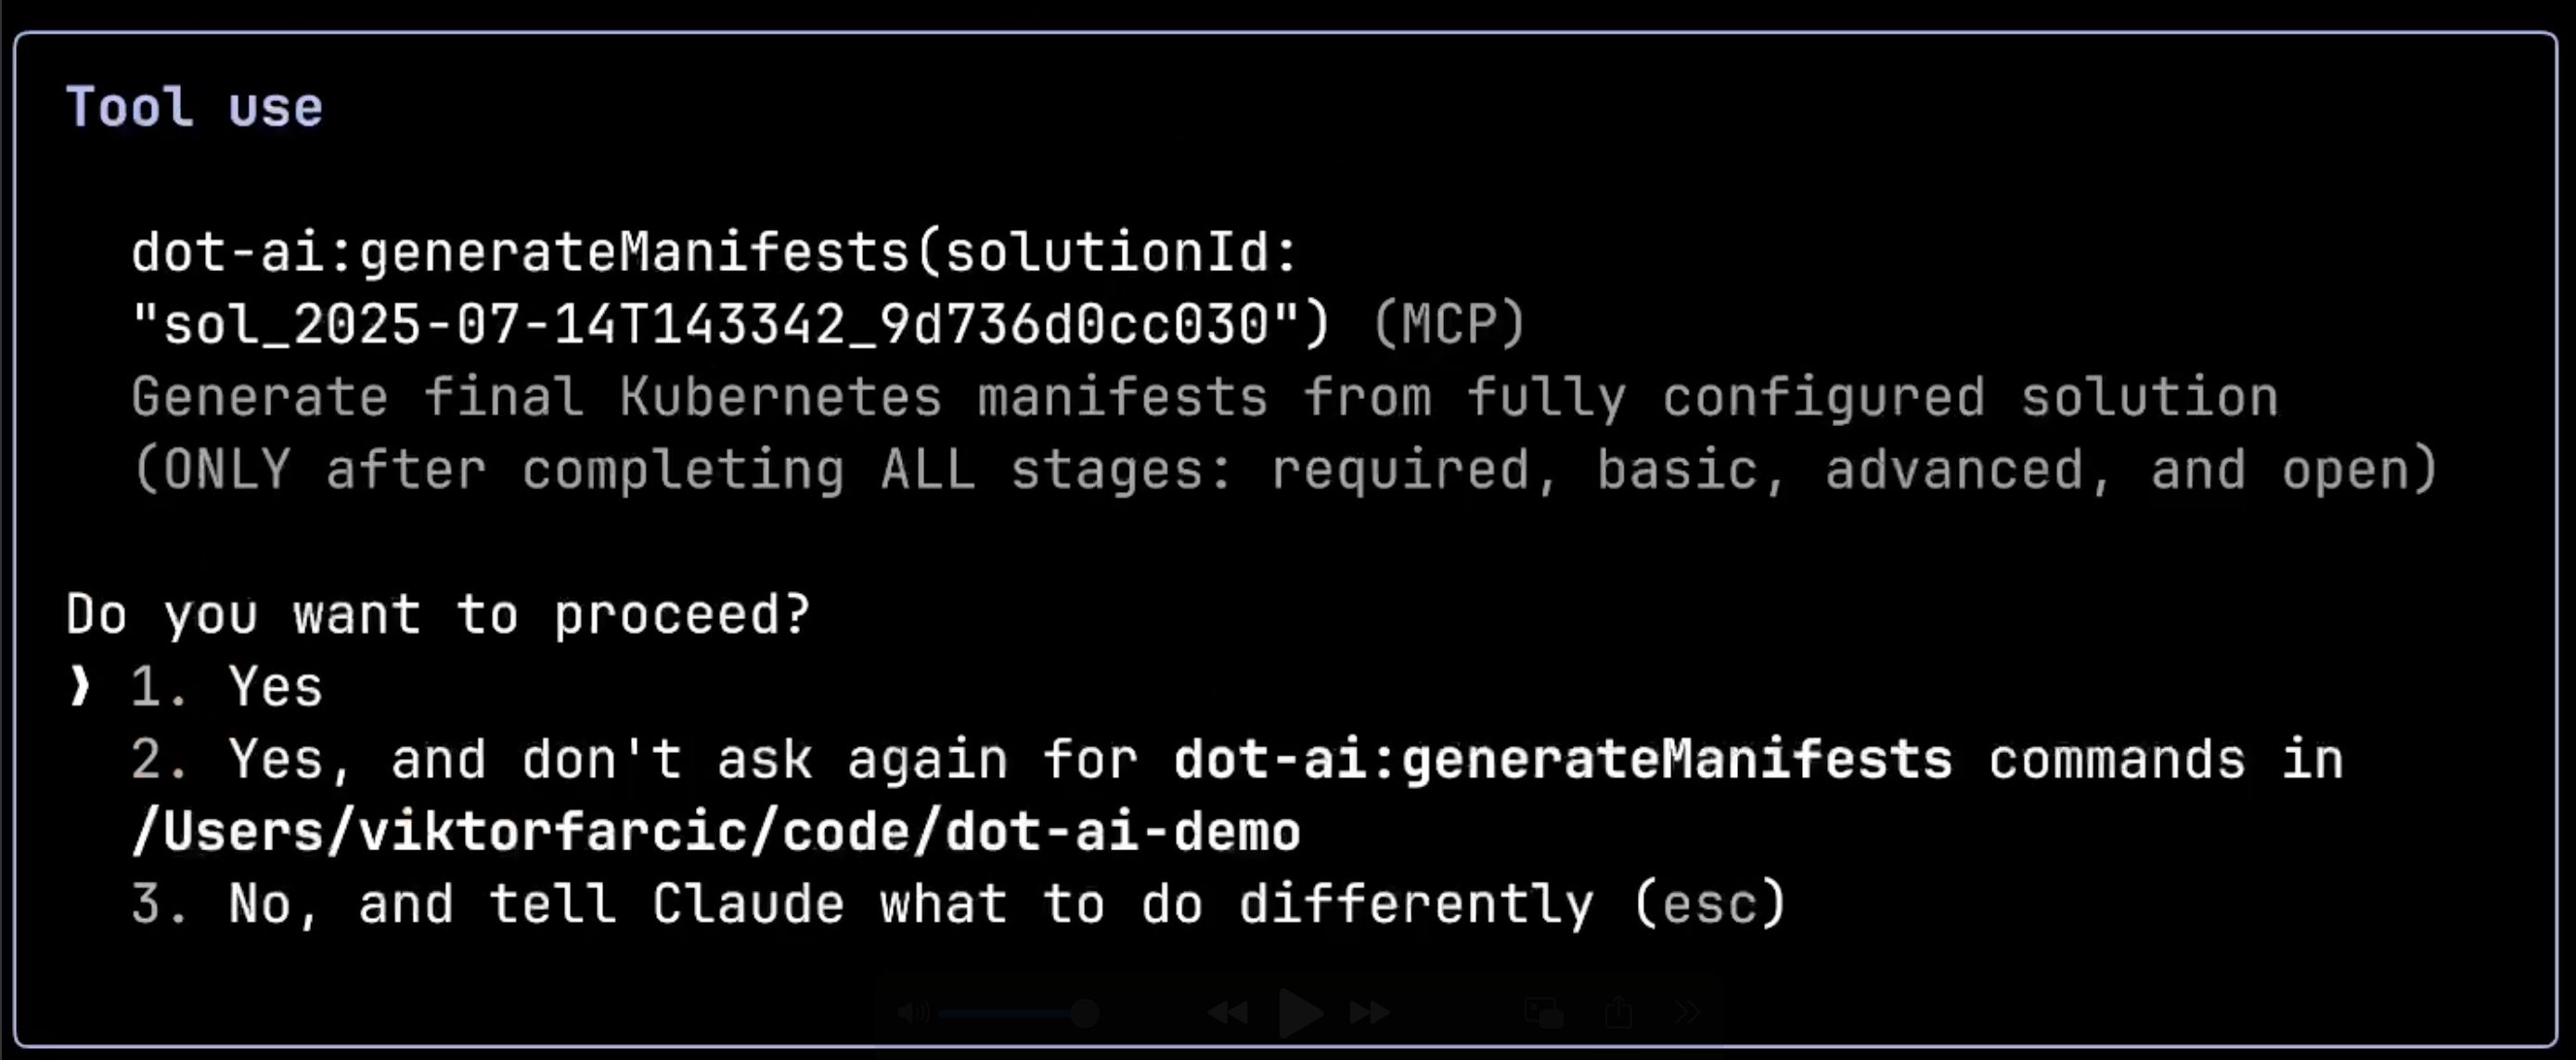Click the dot-ai:generateManifests command text
Screen dimensions: 2576x1060
(714, 252)
